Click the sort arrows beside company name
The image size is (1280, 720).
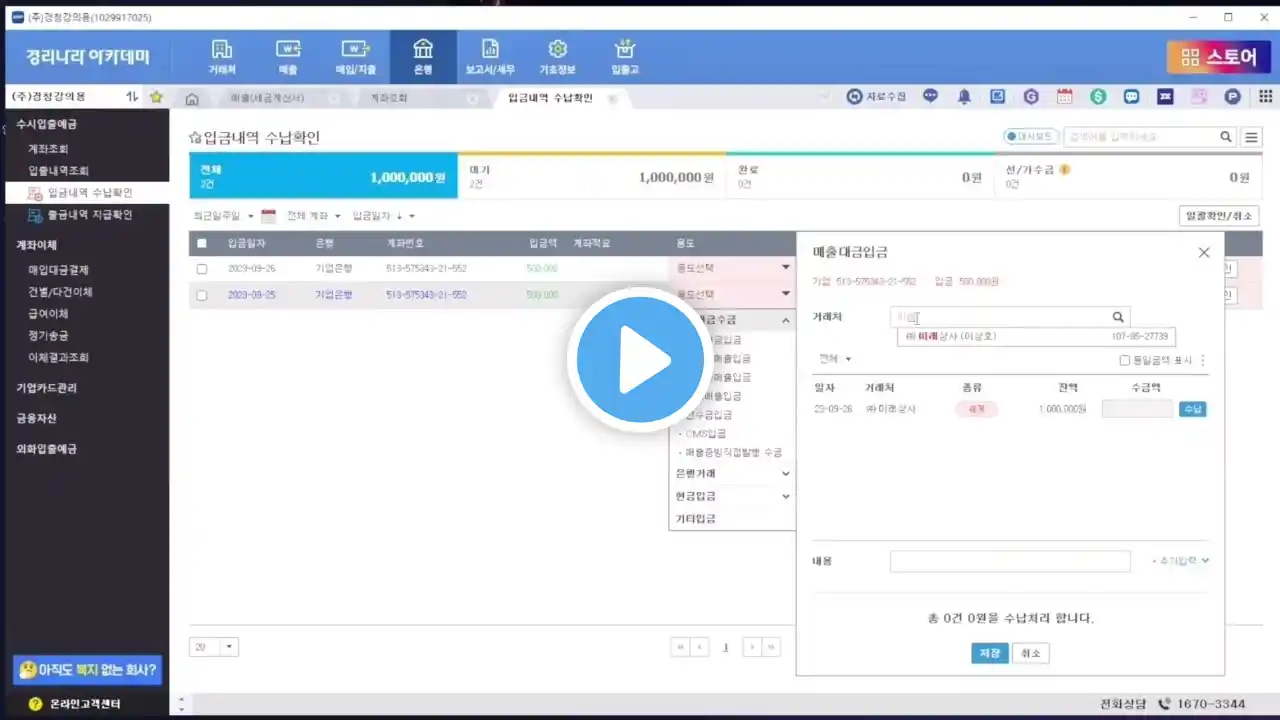(132, 97)
